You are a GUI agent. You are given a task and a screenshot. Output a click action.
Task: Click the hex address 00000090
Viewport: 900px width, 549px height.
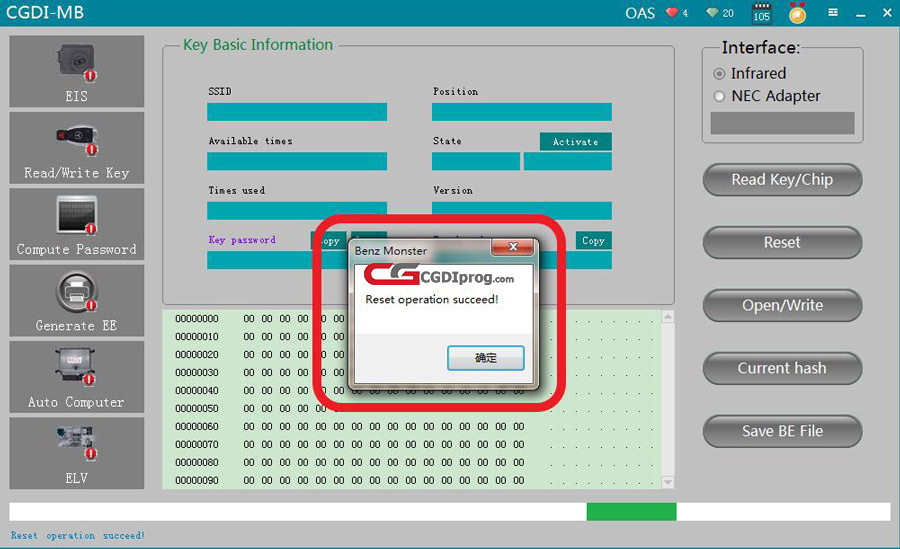[197, 481]
